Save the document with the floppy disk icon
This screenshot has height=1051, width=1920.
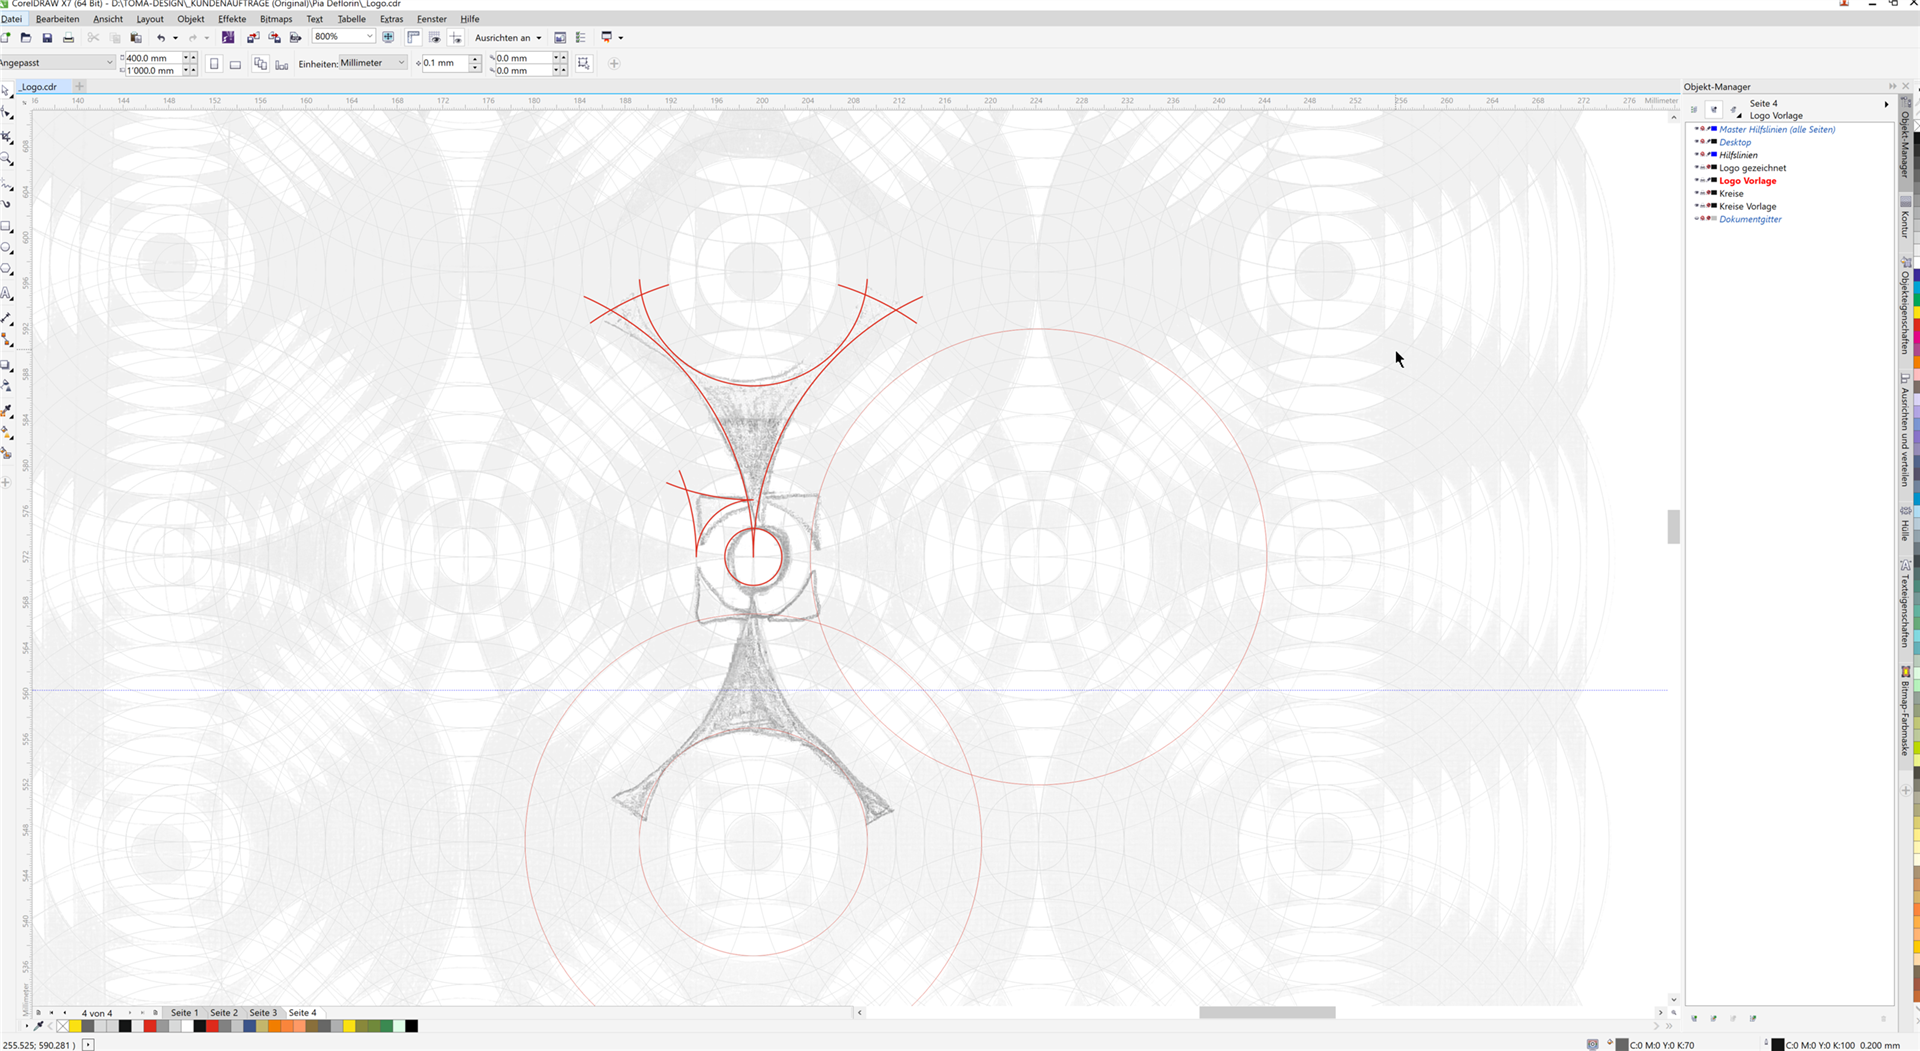(47, 38)
